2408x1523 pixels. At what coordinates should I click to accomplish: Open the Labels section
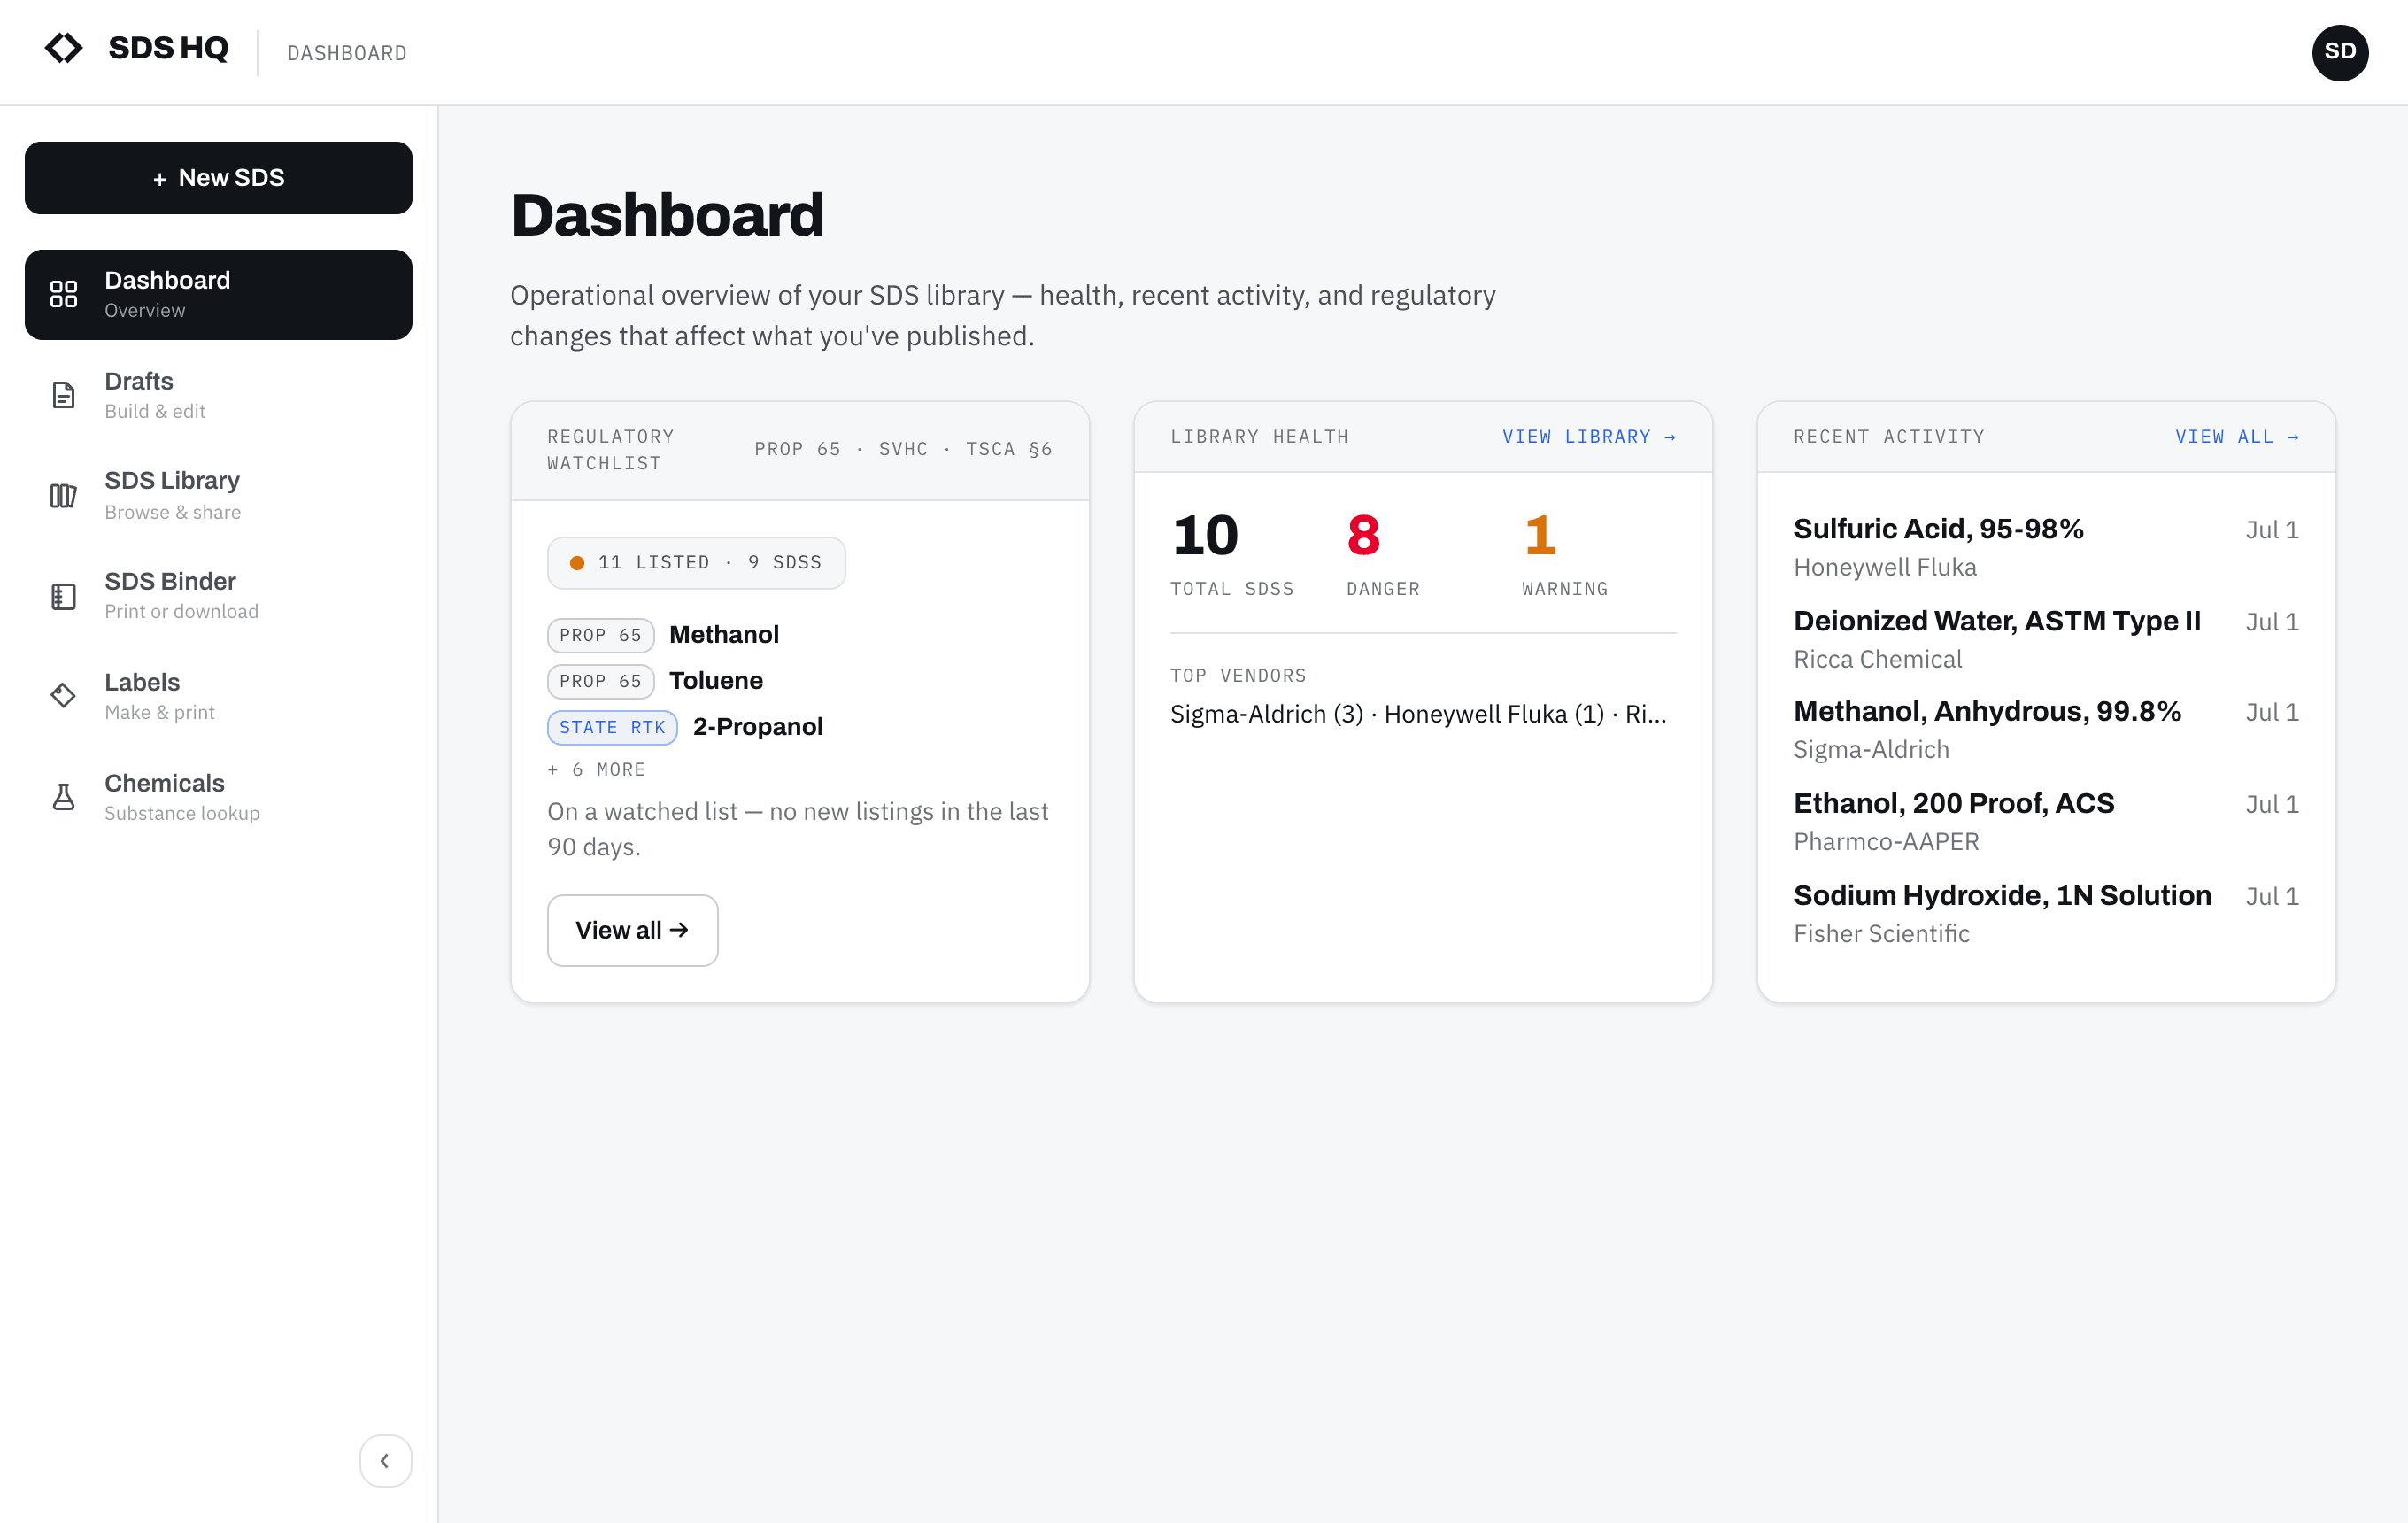218,696
